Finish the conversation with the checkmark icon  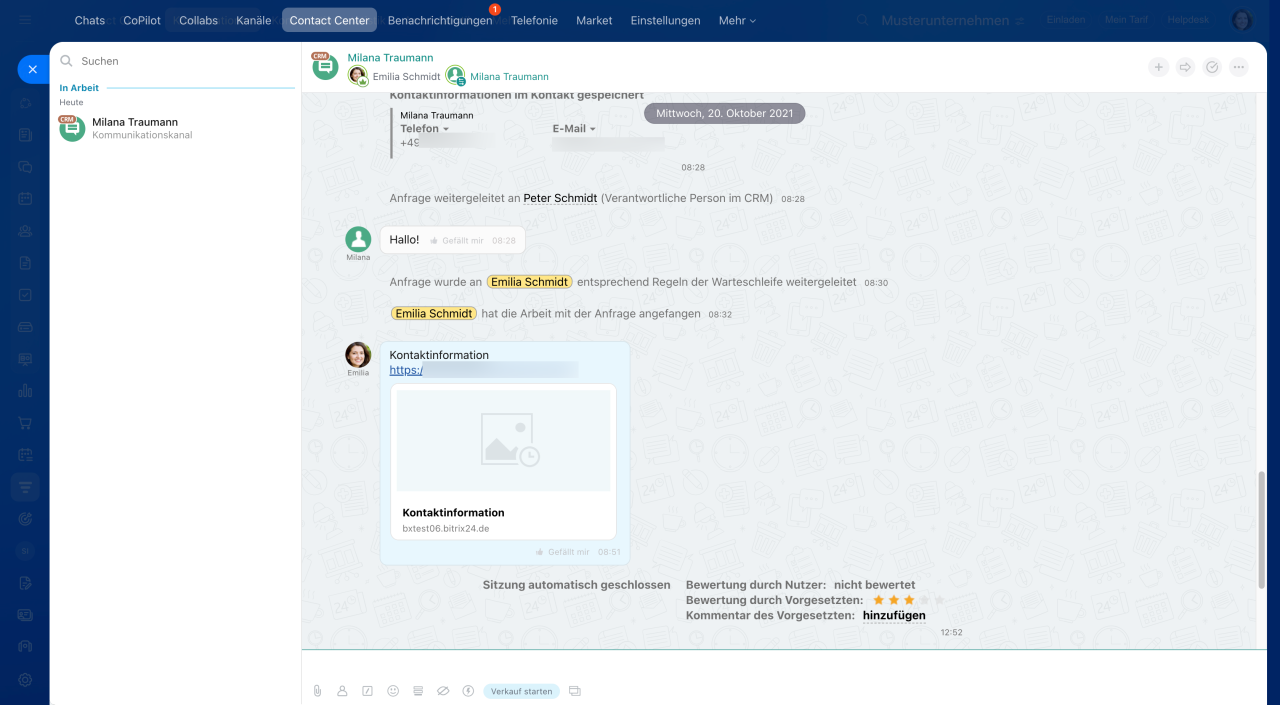tap(1212, 67)
